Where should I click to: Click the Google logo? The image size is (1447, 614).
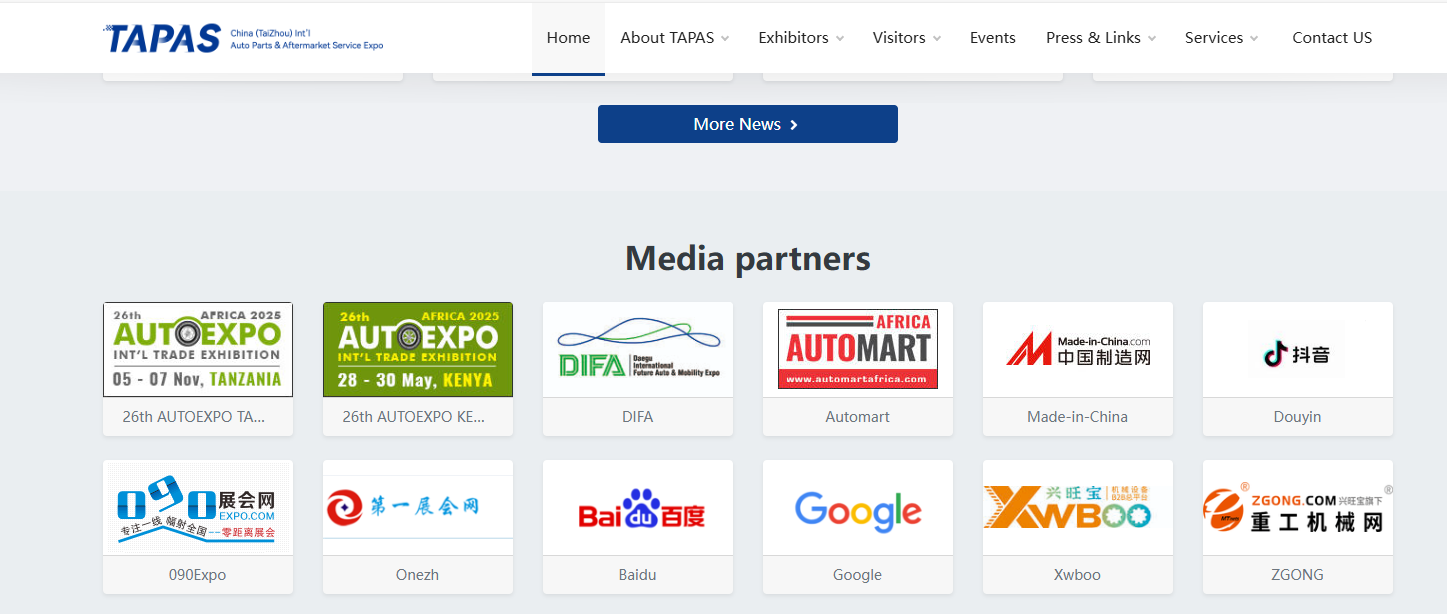tap(858, 508)
